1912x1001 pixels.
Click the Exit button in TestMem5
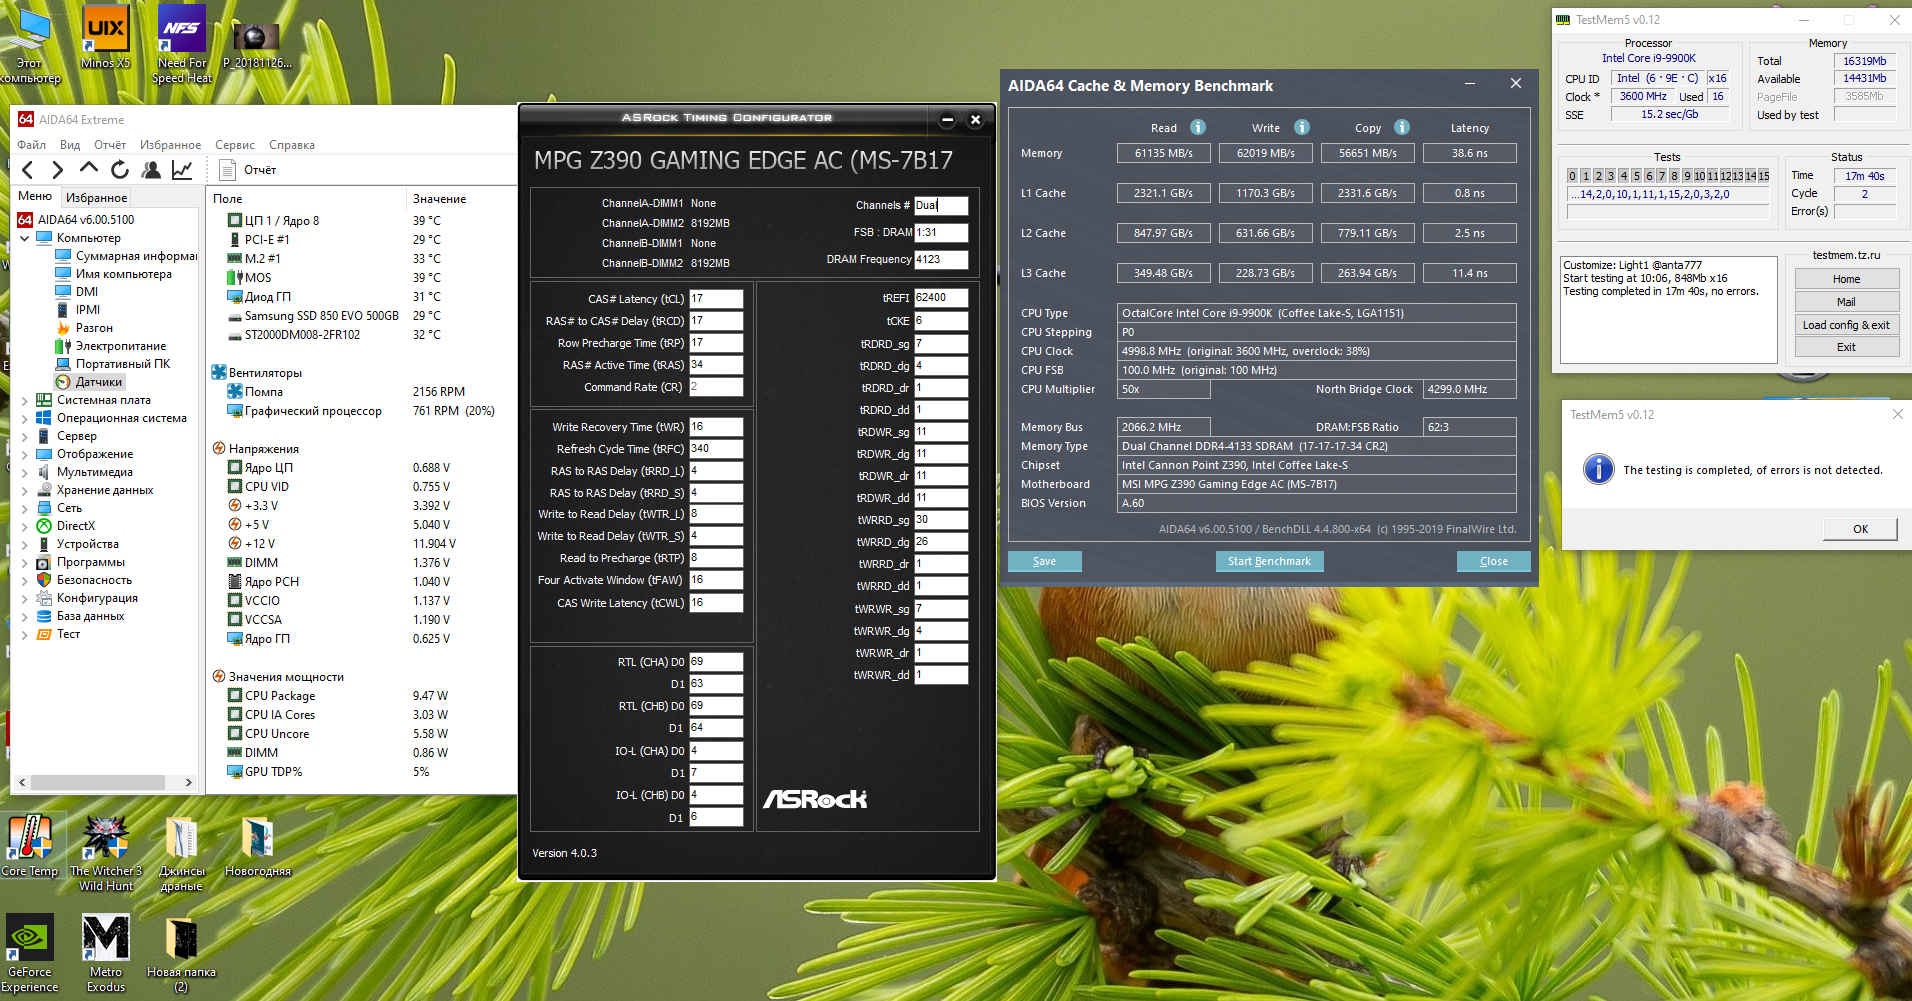(1846, 347)
